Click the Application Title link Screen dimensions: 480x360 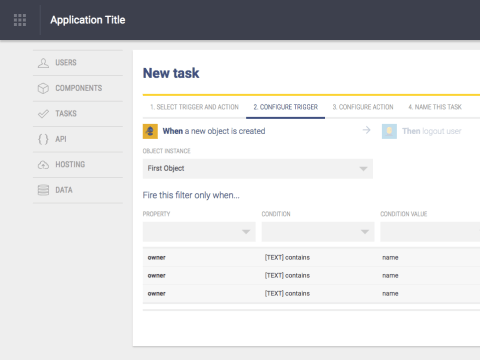88,20
